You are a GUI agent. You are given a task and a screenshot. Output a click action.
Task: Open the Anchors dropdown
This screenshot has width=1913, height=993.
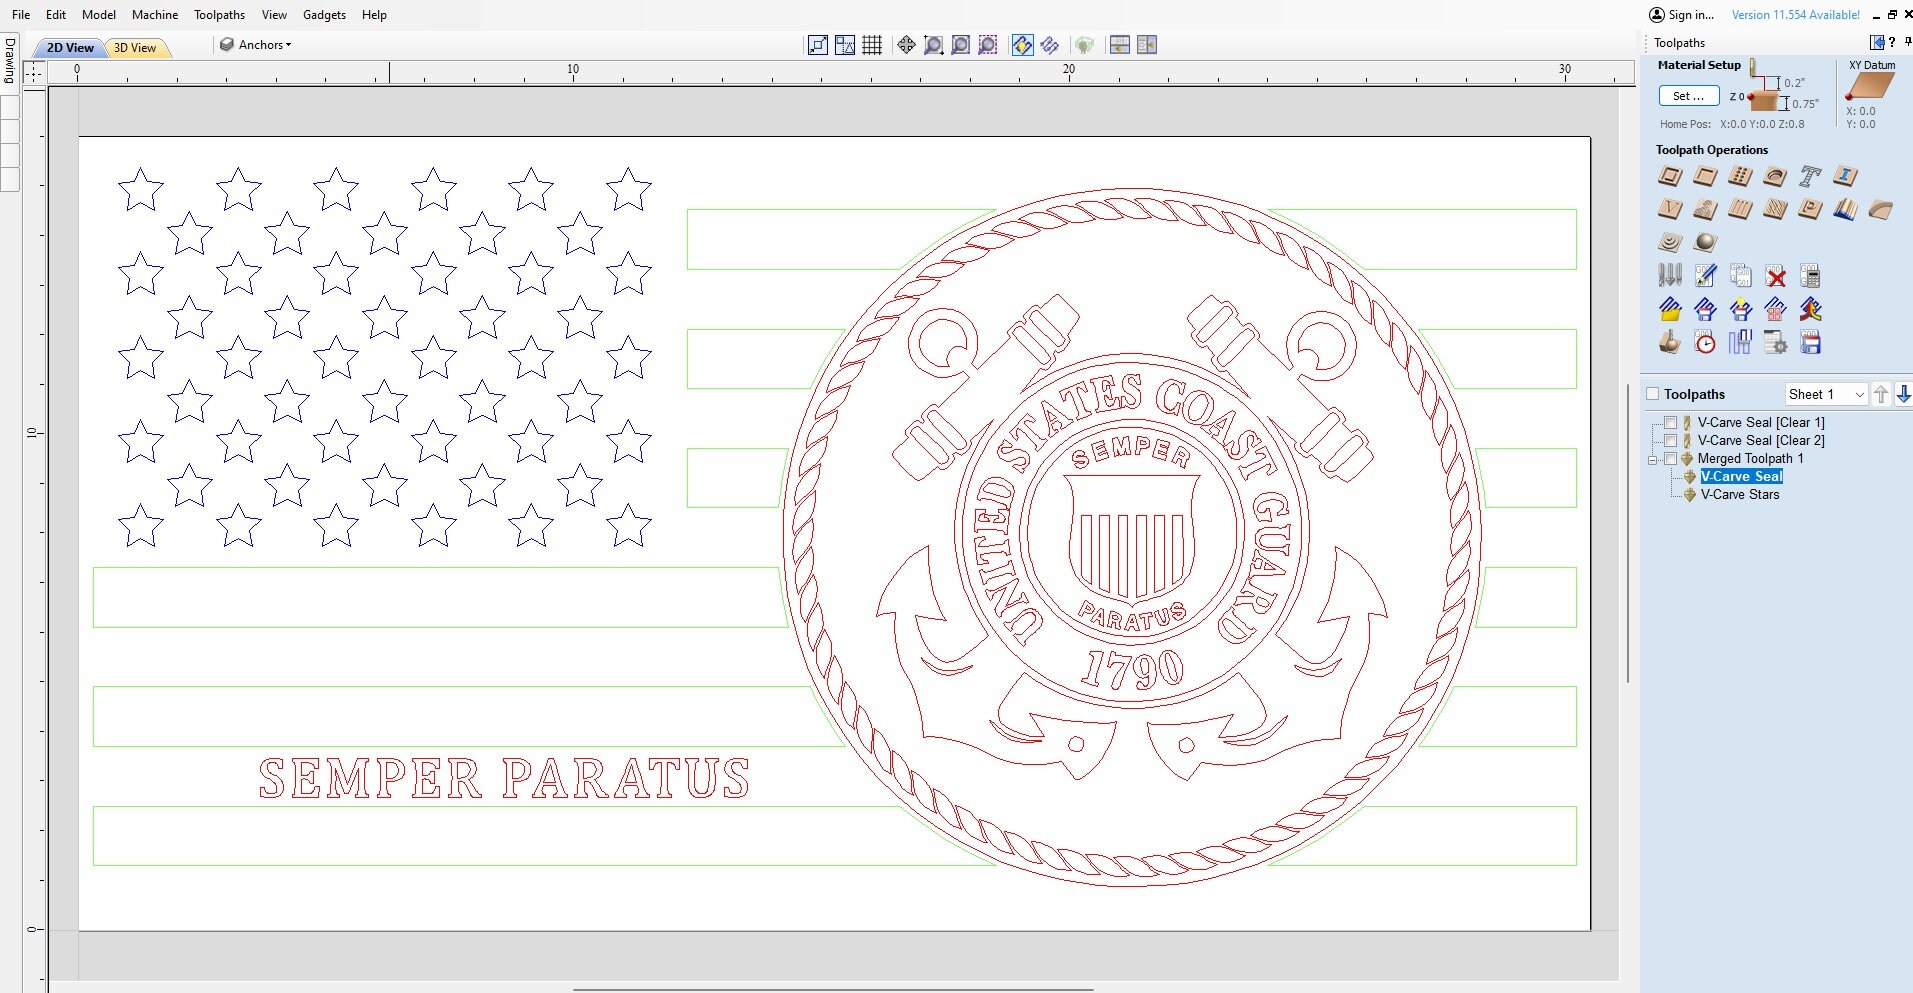point(256,44)
